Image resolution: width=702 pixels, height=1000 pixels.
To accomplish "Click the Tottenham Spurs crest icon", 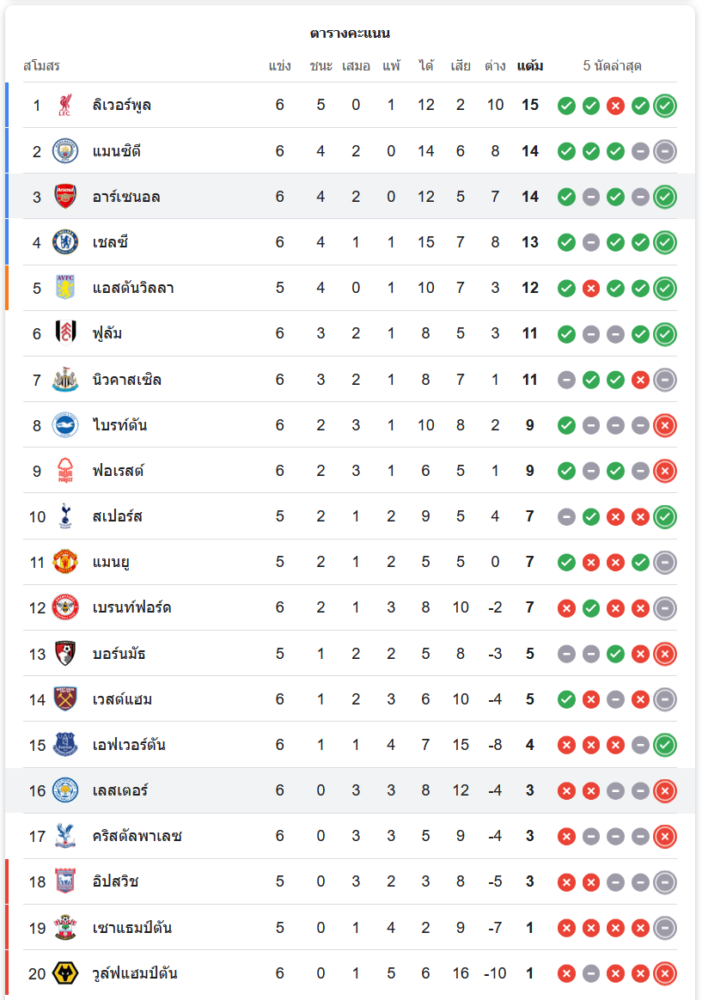I will 66,516.
